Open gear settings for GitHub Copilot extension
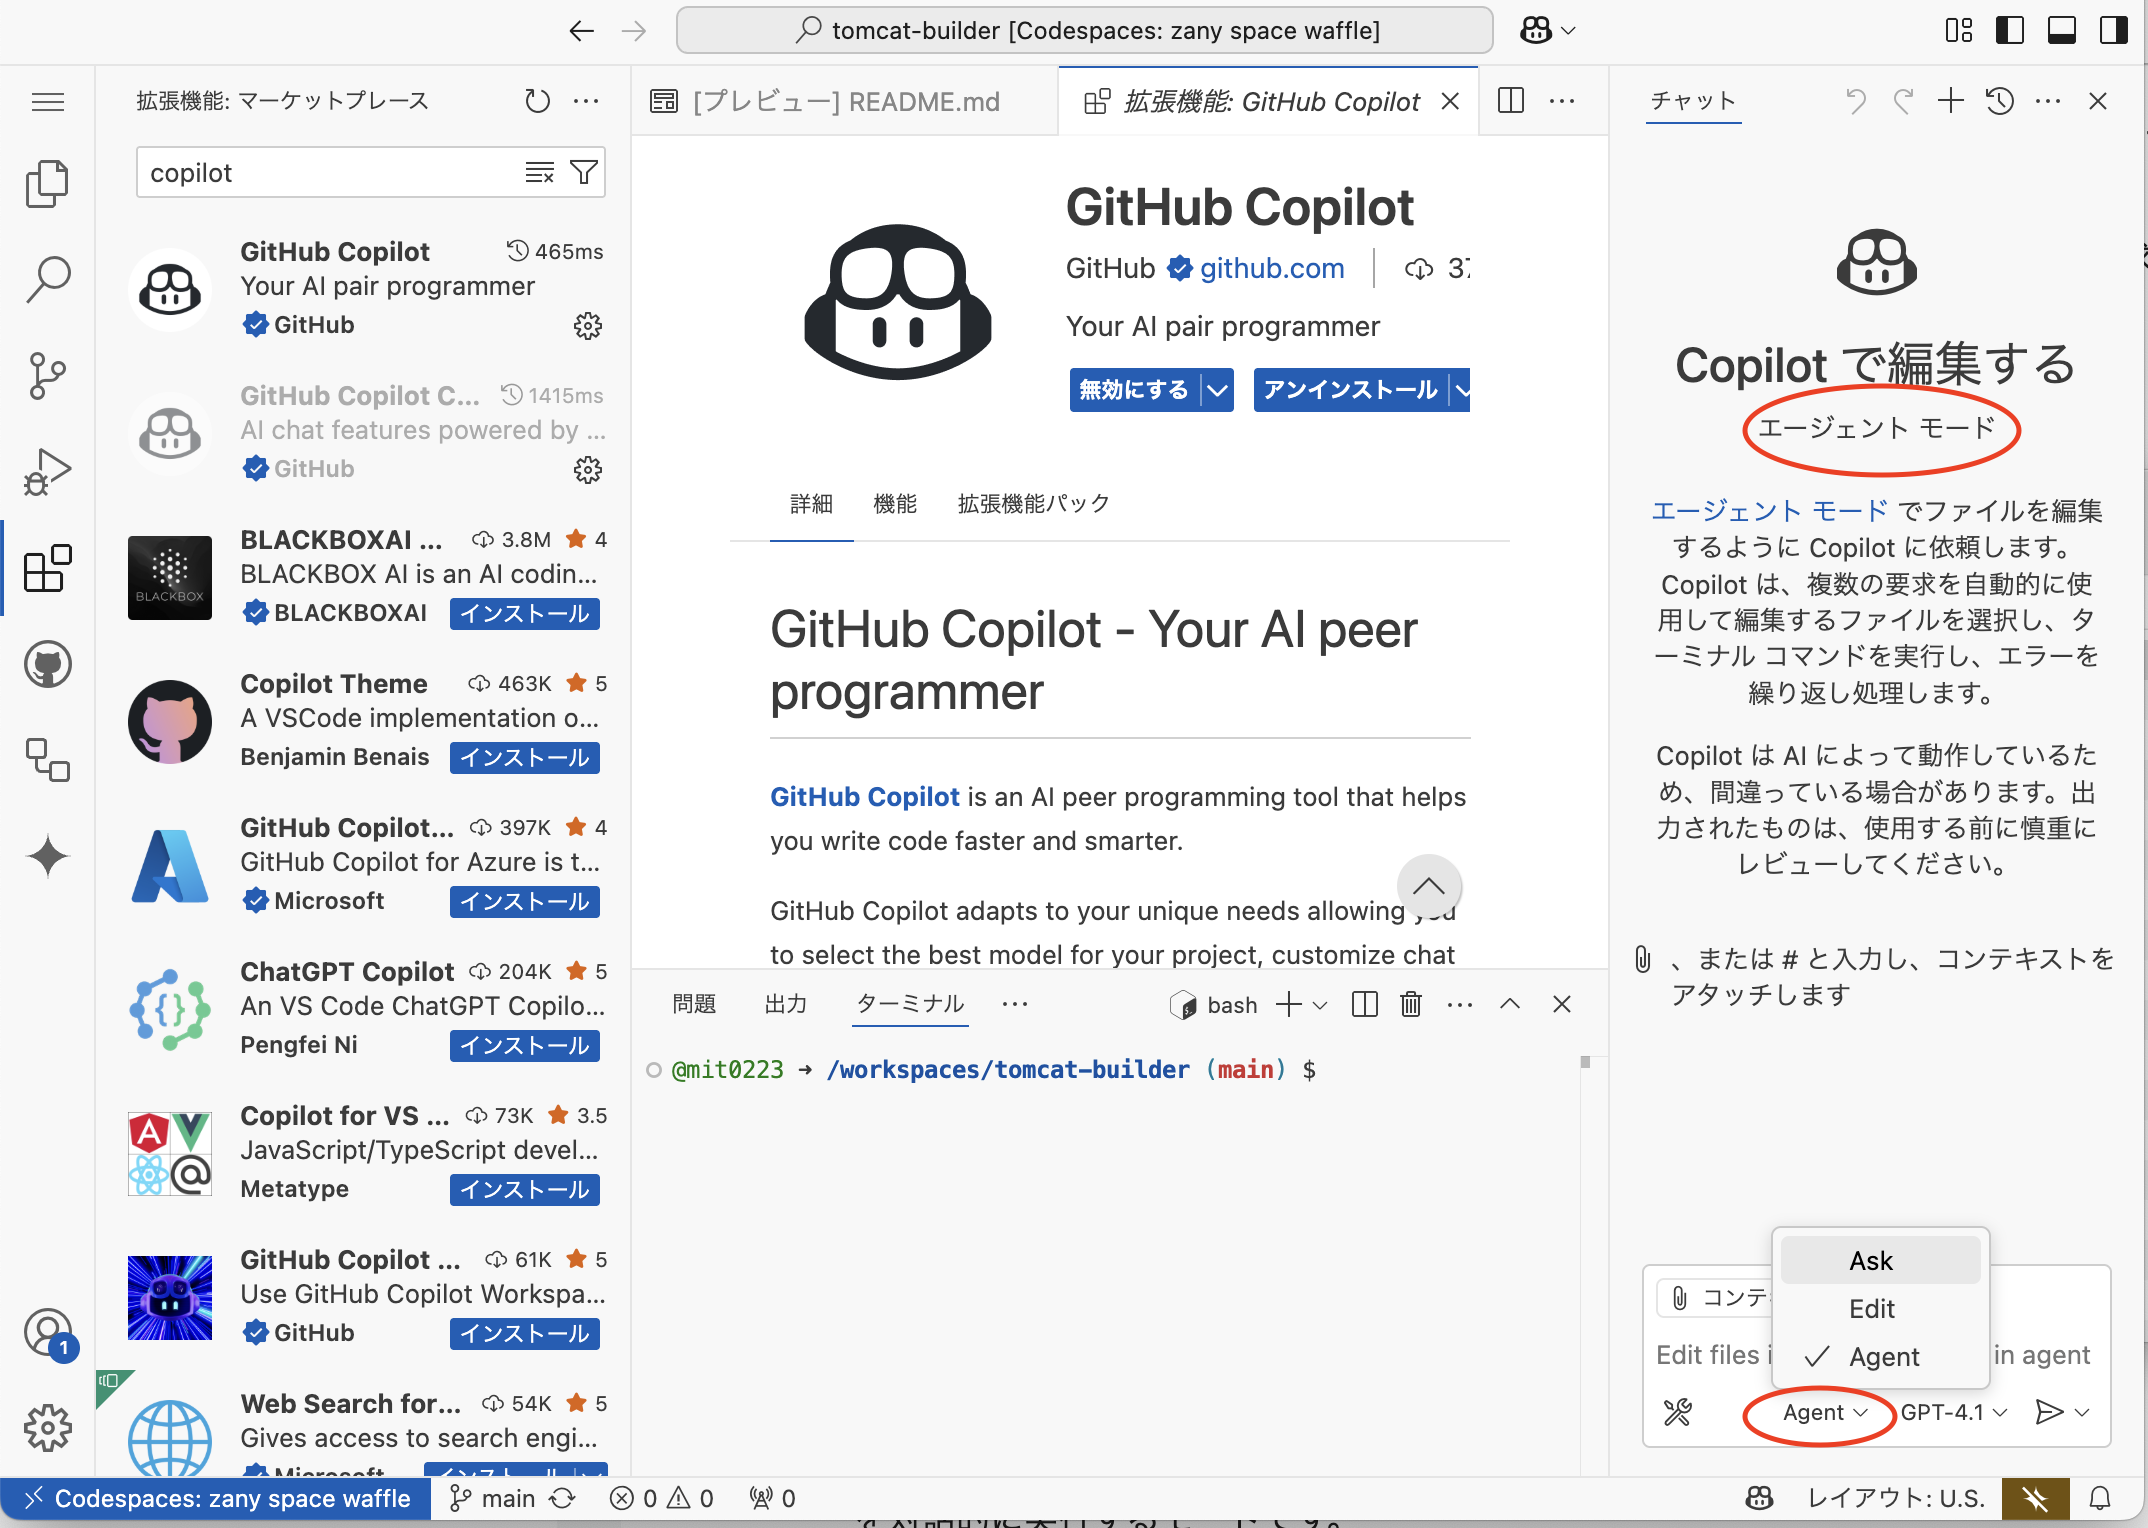This screenshot has width=2148, height=1528. 587,326
